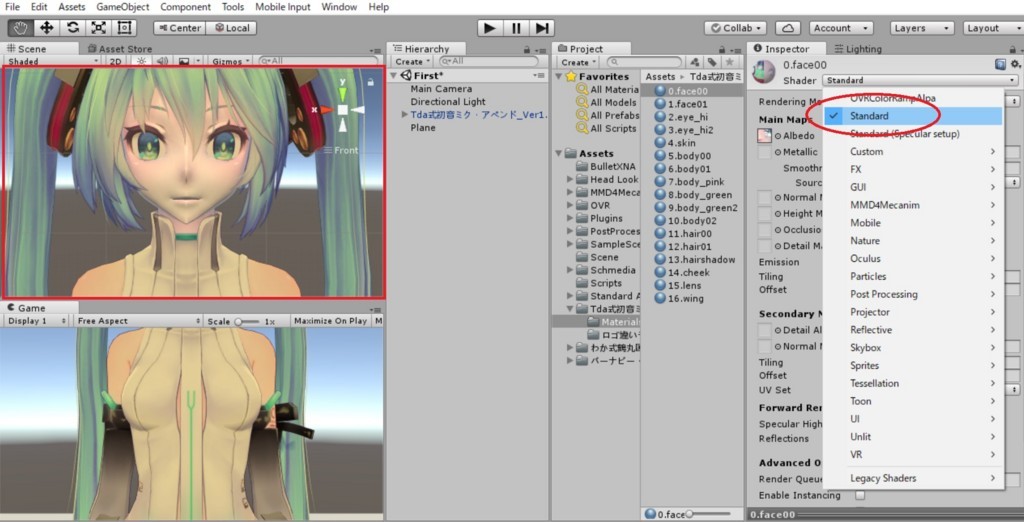Open the Legacy Shaders submenu
Viewport: 1024px width, 522px height.
click(x=912, y=478)
